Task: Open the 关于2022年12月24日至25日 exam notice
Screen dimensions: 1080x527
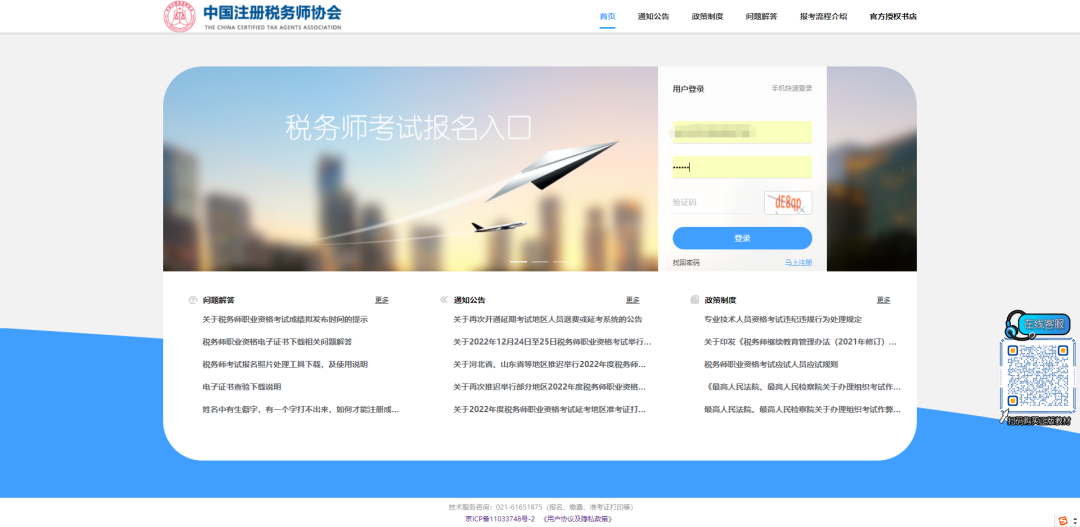Action: [552, 342]
